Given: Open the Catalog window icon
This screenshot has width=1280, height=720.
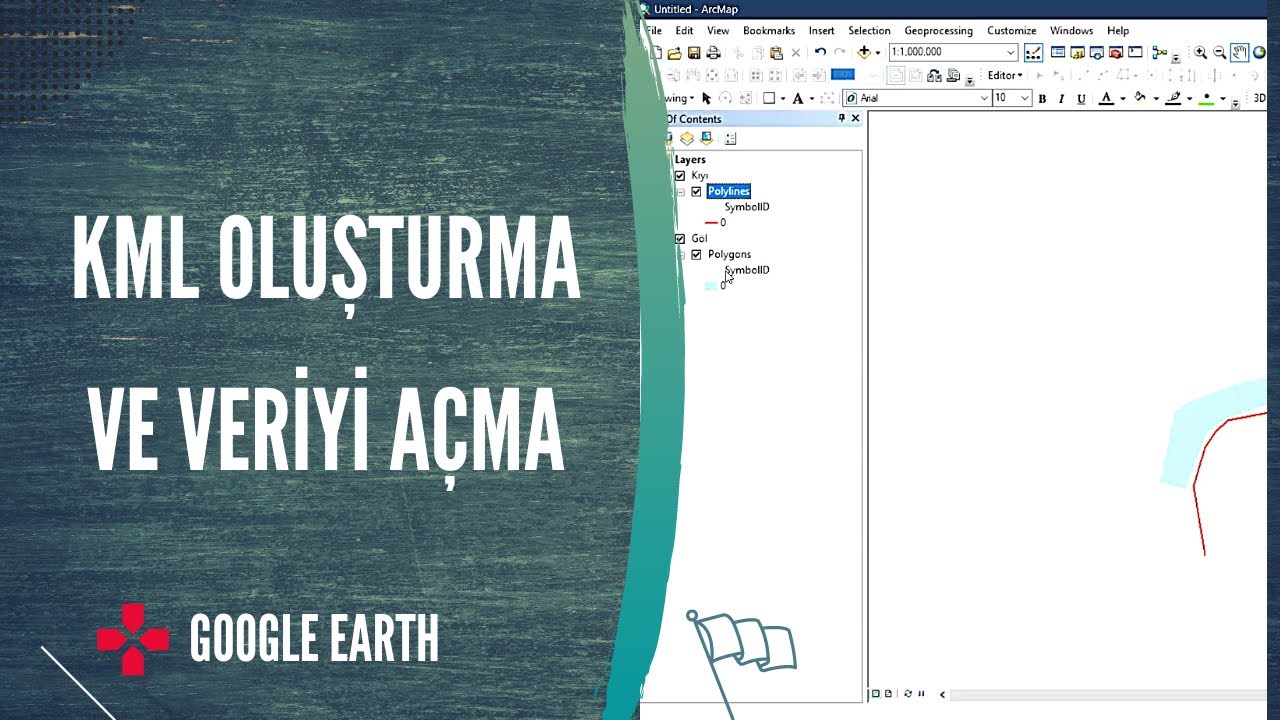Looking at the screenshot, I should click(x=1077, y=53).
